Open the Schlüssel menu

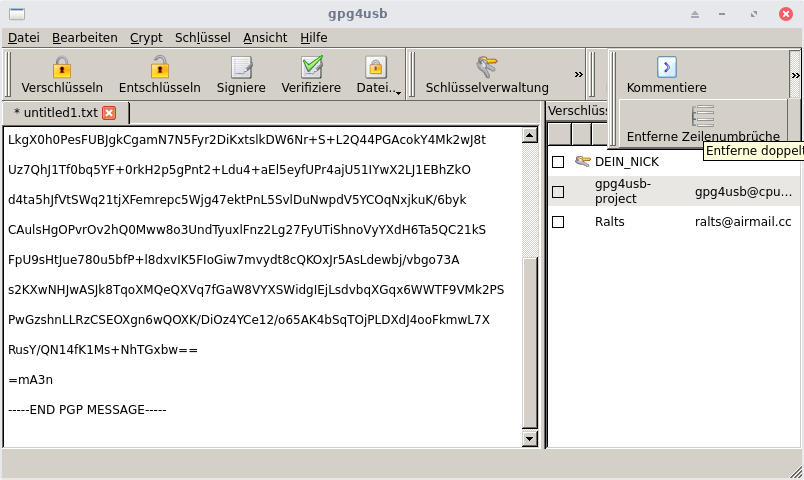click(203, 37)
